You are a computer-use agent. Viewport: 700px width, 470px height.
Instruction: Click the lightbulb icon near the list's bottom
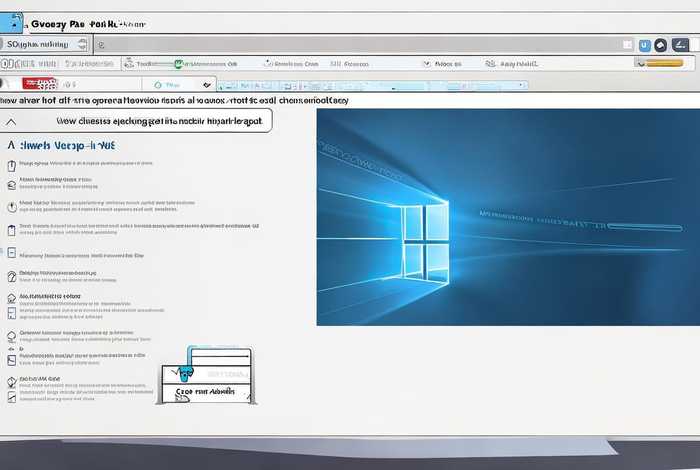point(12,382)
